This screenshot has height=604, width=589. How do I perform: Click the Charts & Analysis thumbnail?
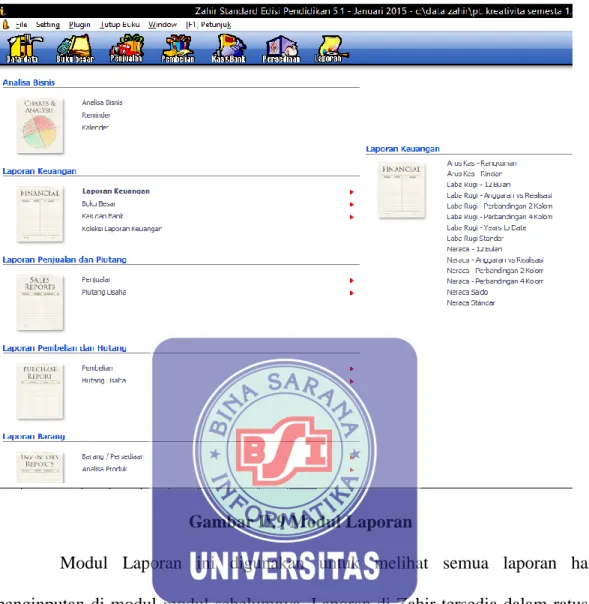40,126
